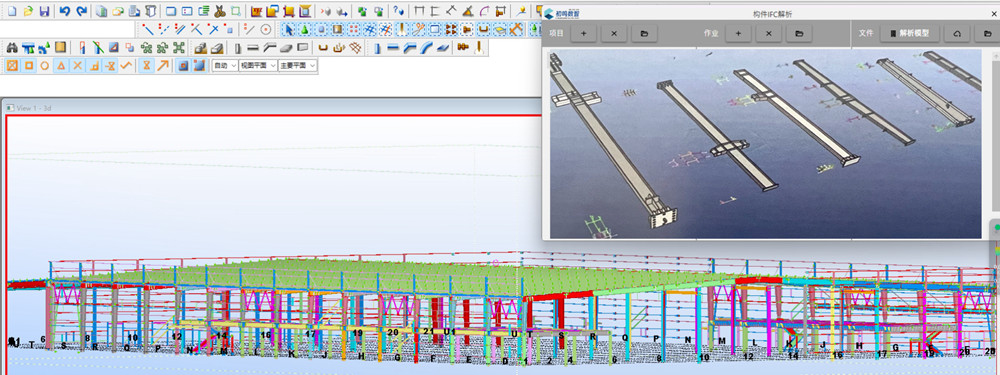1000x375 pixels.
Task: Open the 主要平面 dropdown
Action: [298, 65]
